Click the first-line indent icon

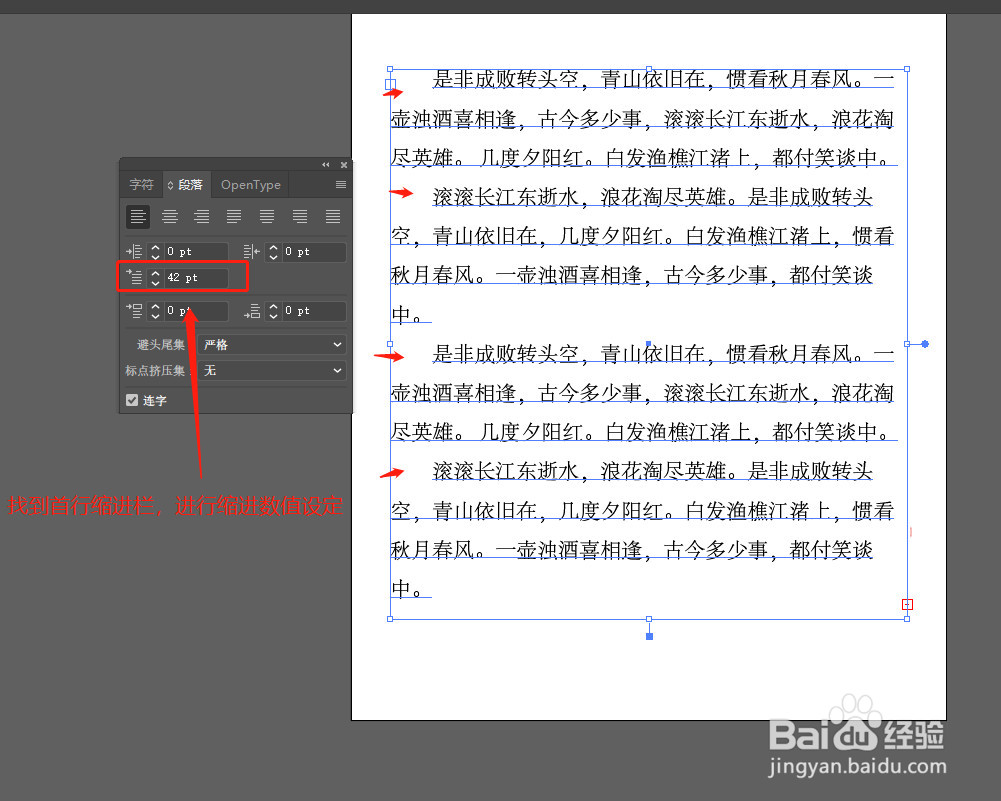(134, 277)
